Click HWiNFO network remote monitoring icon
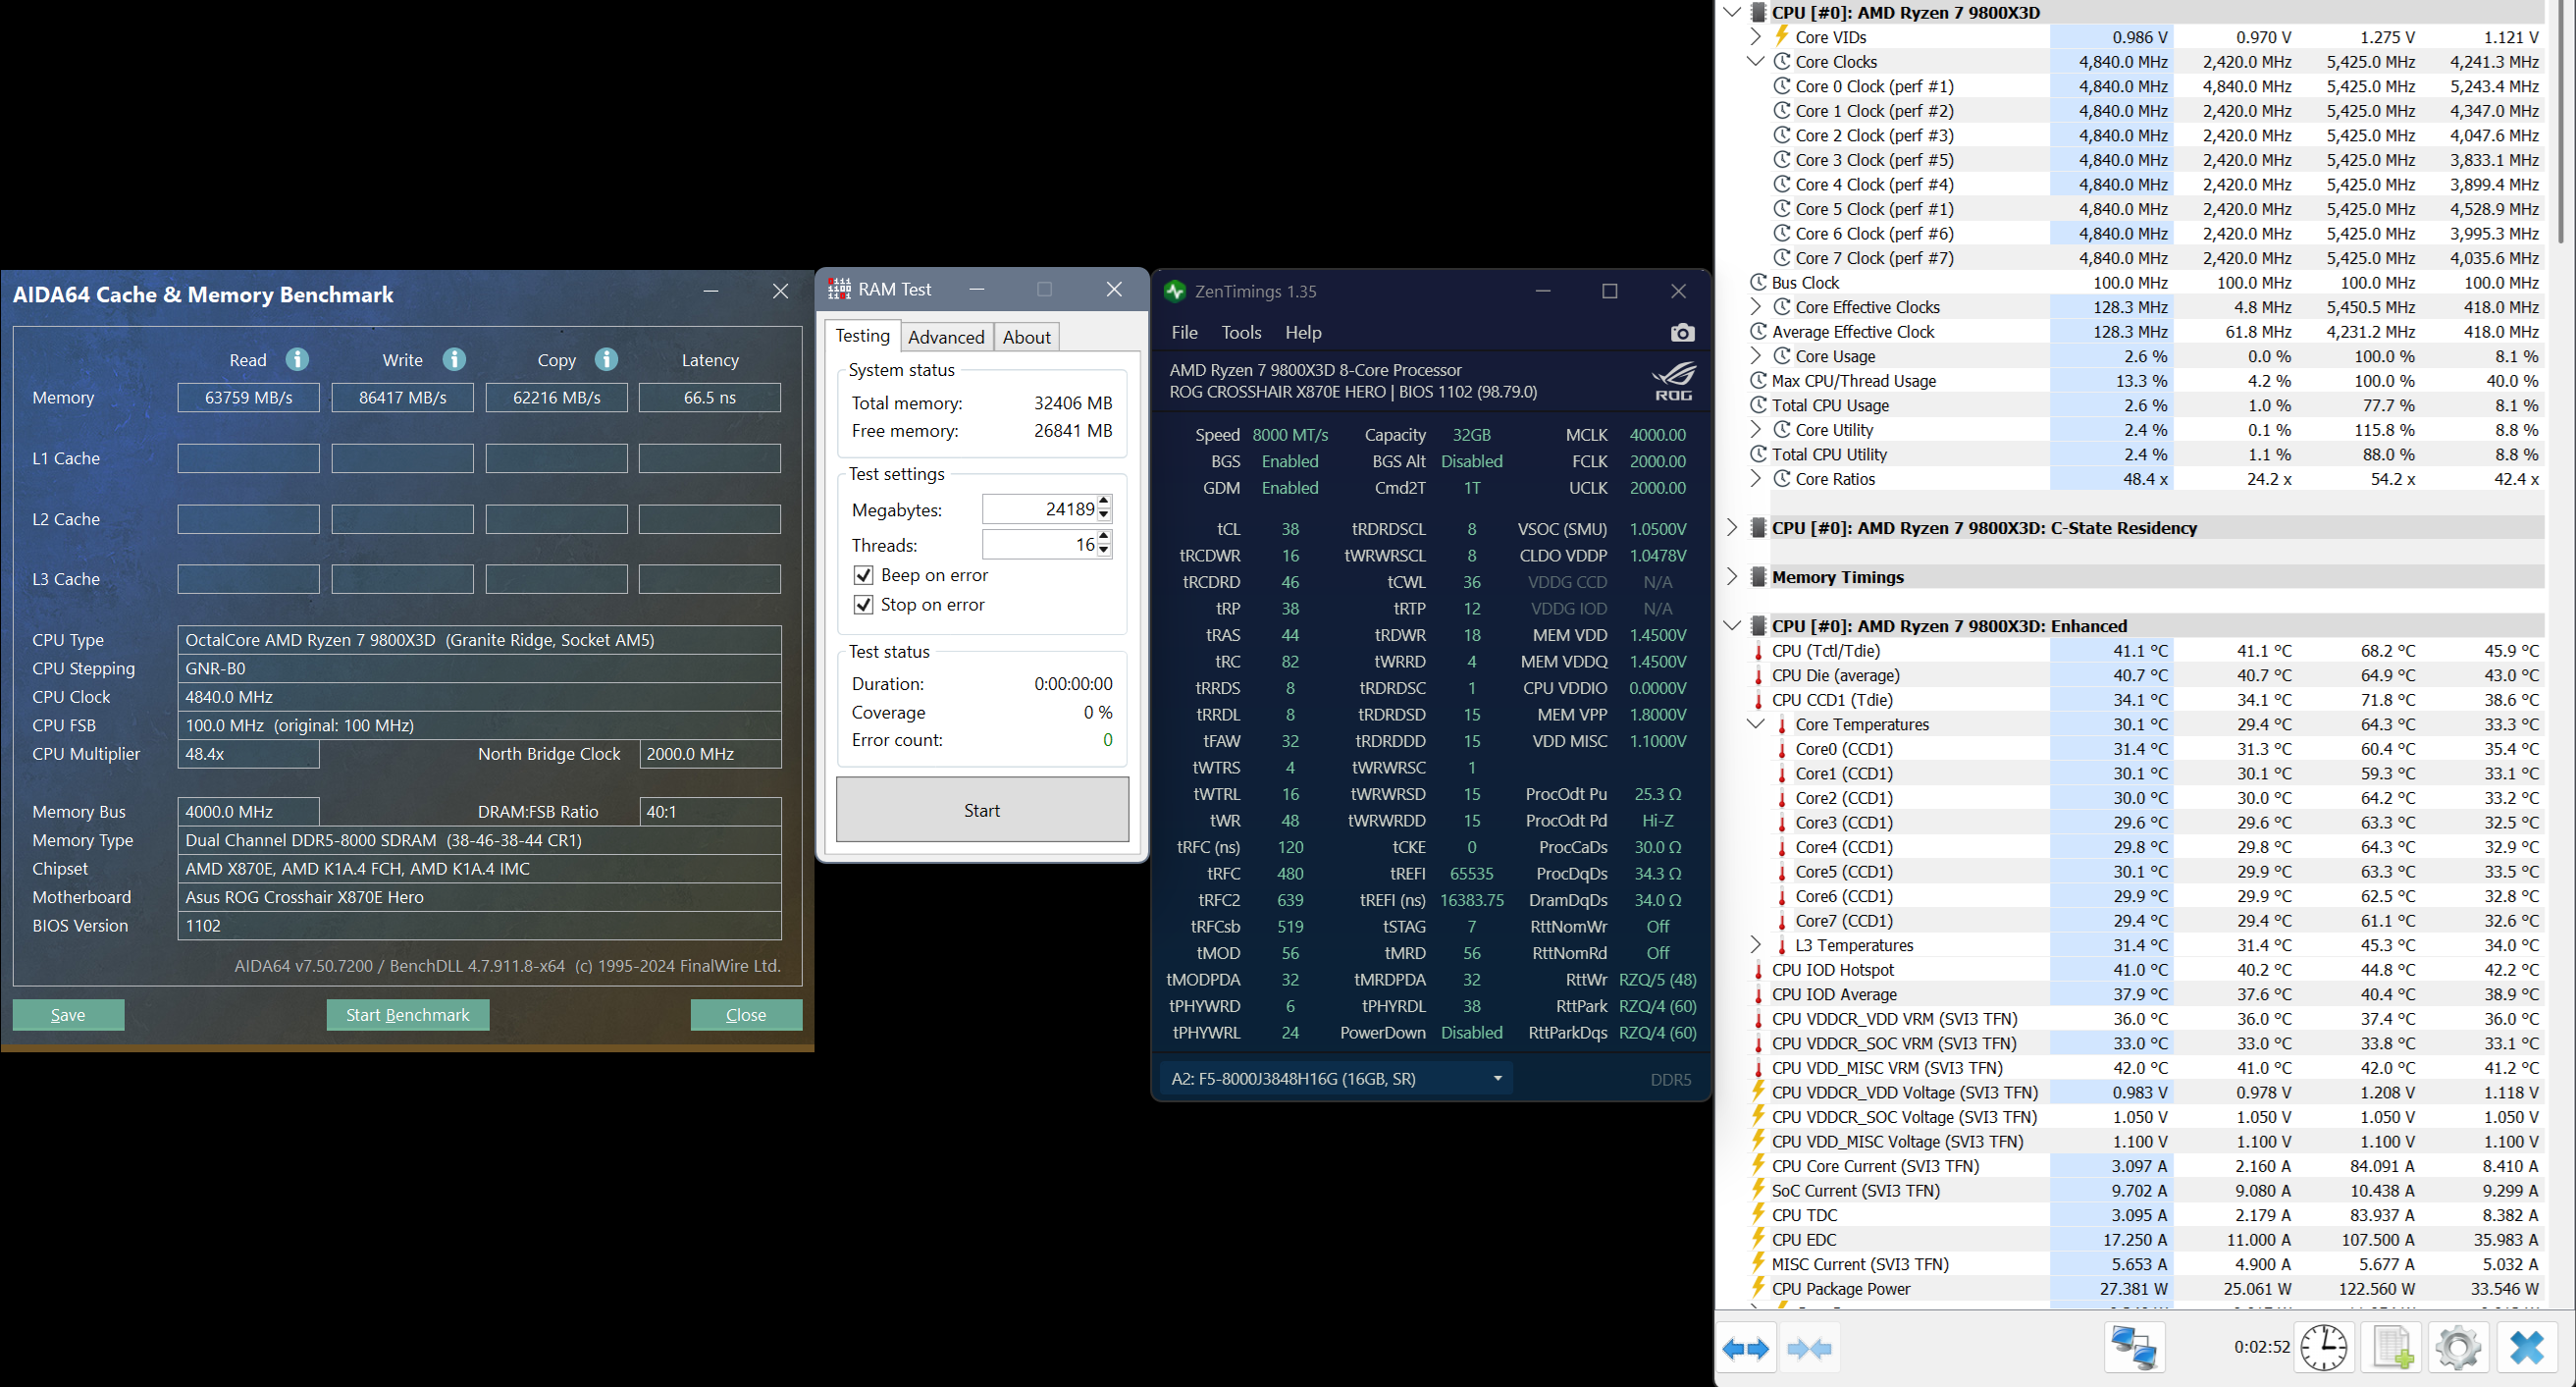Viewport: 2576px width, 1387px height. pos(2134,1349)
